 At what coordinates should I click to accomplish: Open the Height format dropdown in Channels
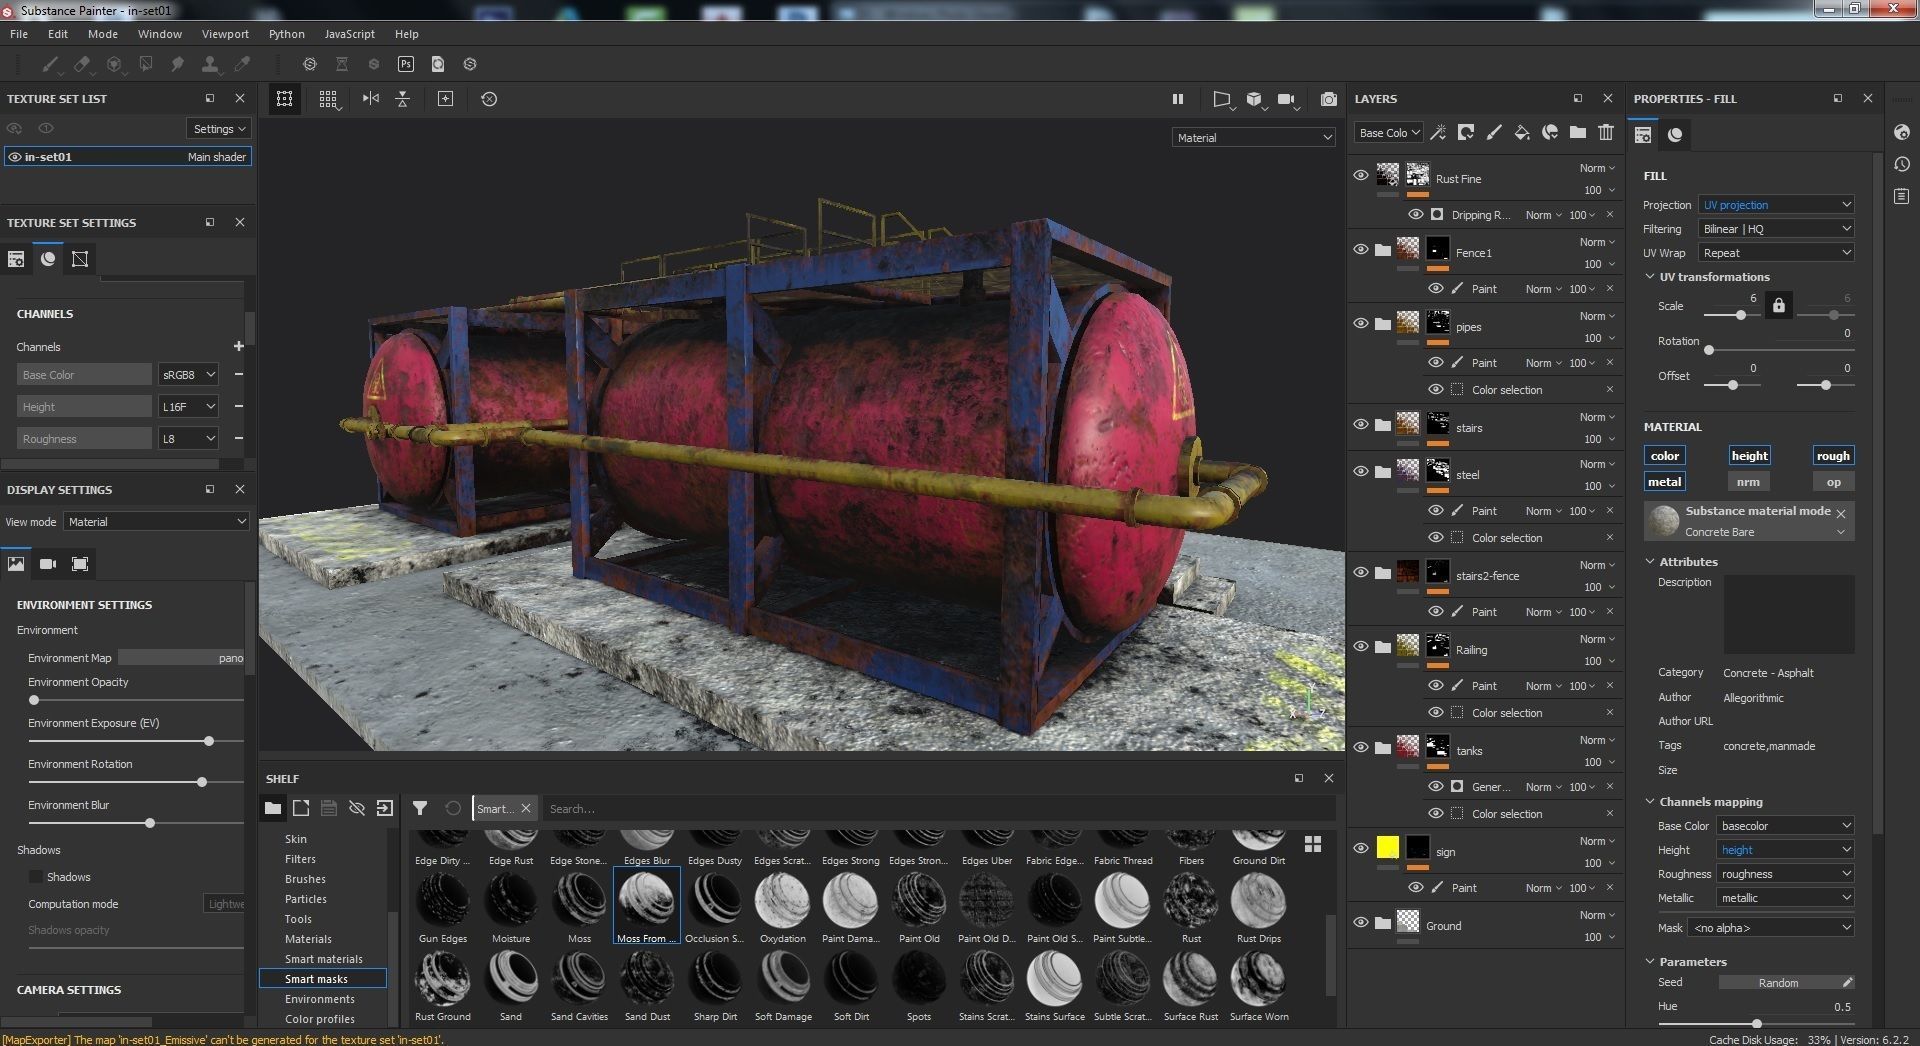[188, 406]
